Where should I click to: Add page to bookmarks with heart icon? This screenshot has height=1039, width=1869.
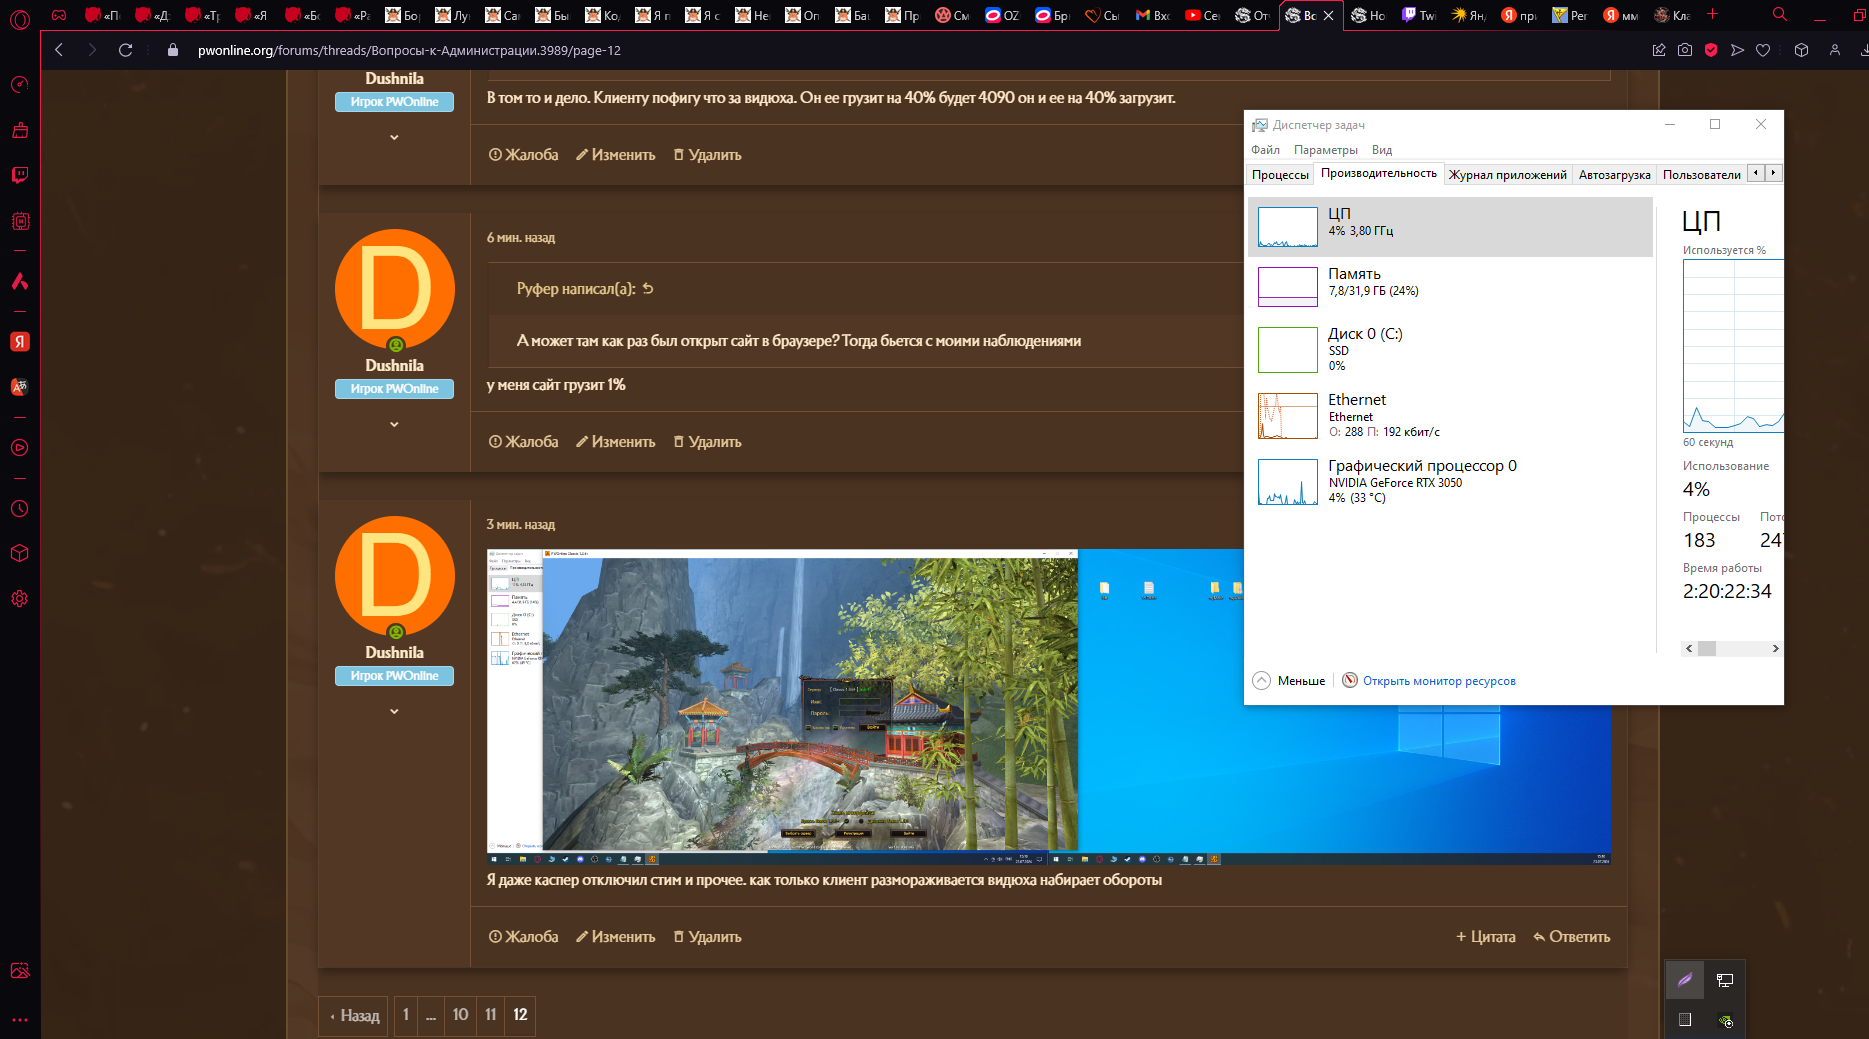(x=1763, y=50)
